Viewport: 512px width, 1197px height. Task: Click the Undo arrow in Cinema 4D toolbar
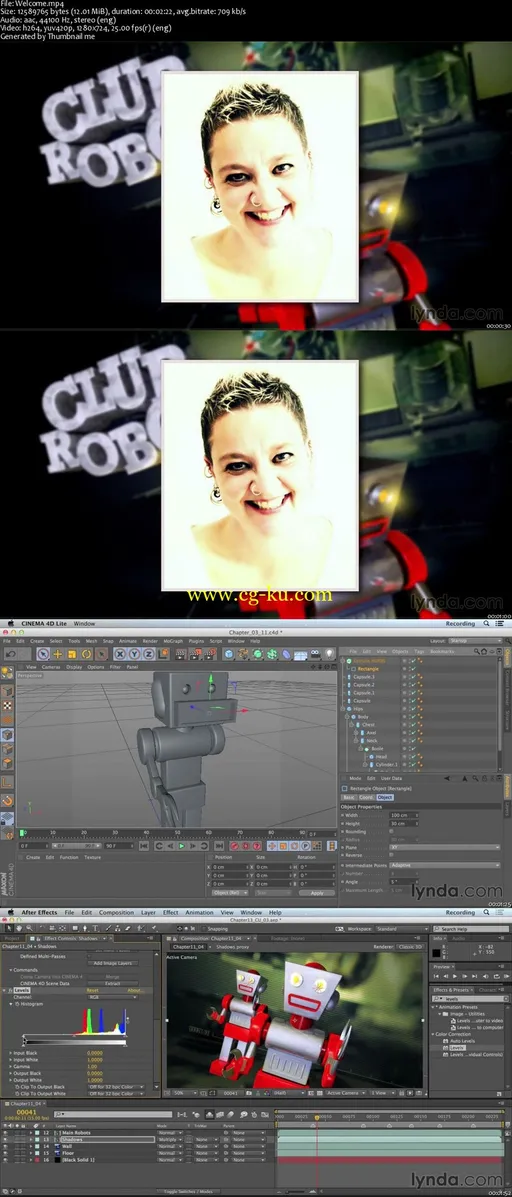coord(10,654)
